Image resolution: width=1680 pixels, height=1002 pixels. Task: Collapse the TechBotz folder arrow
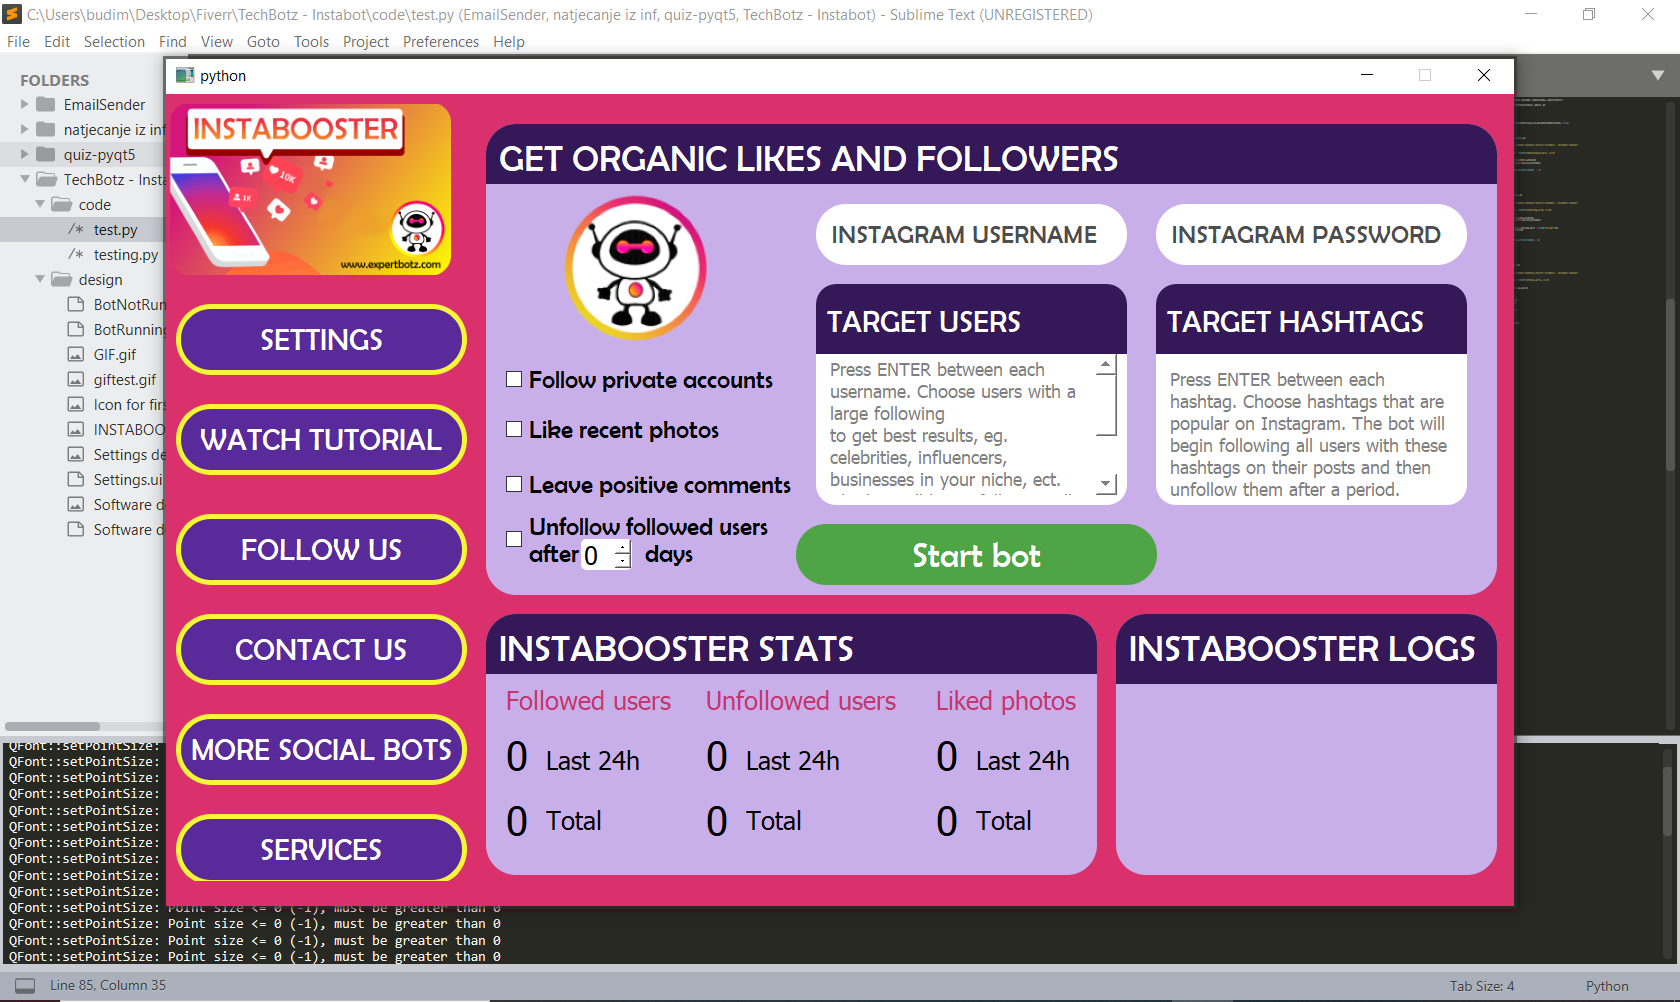pyautogui.click(x=25, y=179)
